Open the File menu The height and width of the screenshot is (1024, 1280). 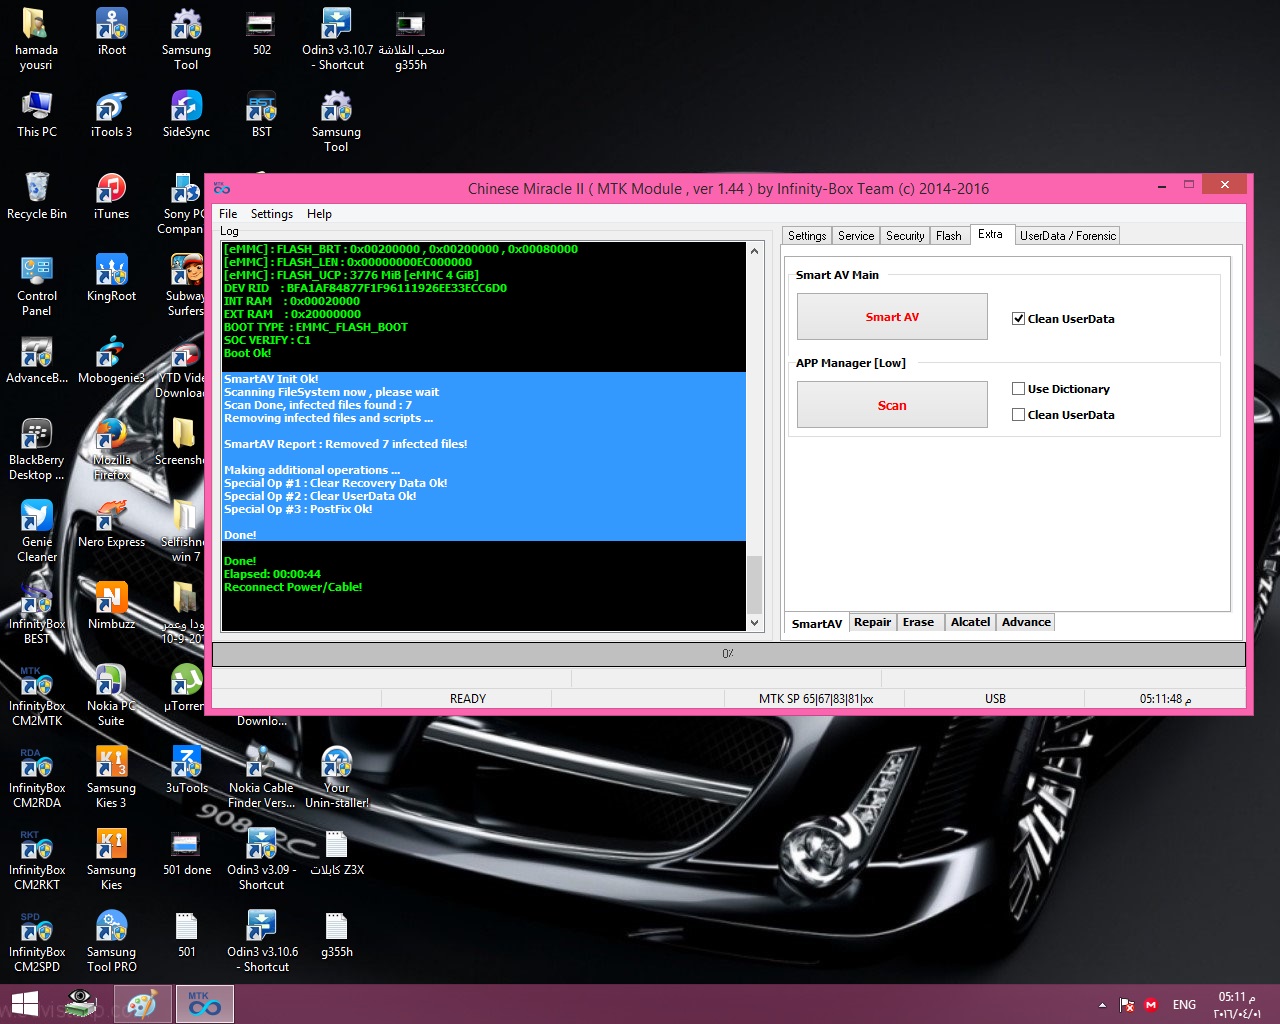tap(228, 214)
